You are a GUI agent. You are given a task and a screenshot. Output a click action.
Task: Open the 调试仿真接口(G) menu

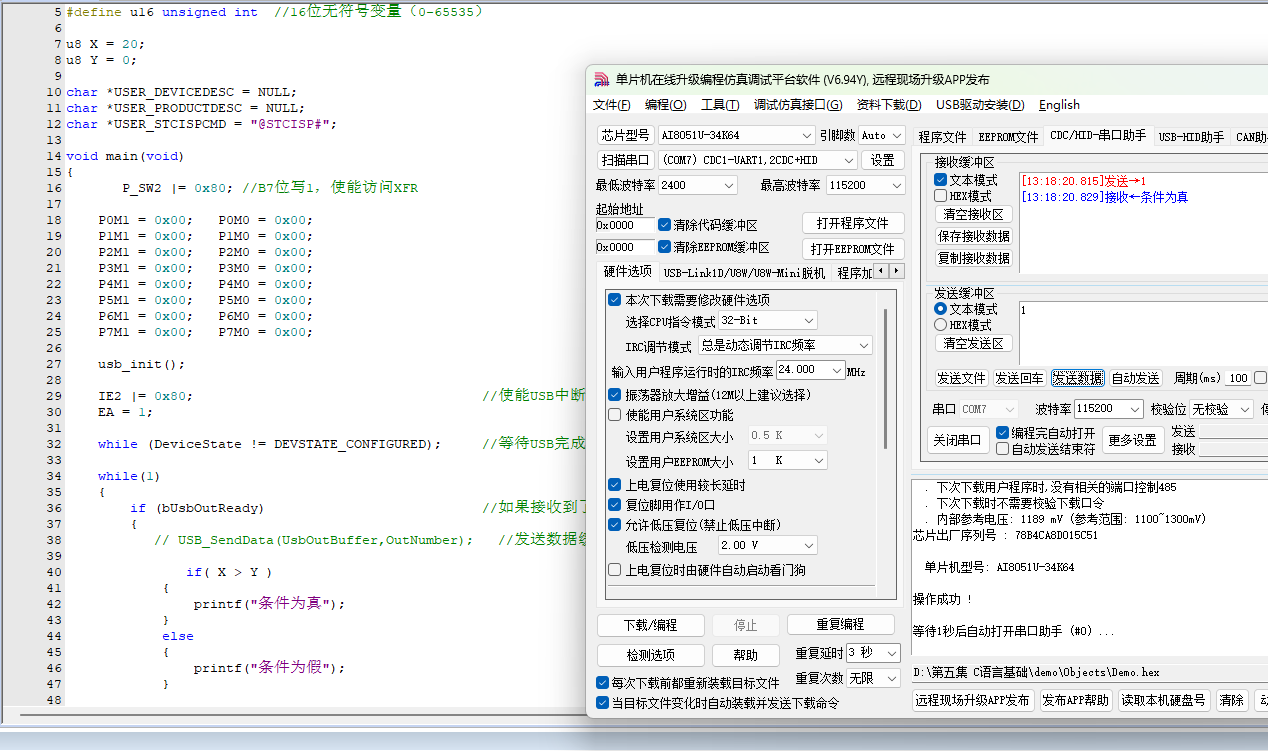798,105
